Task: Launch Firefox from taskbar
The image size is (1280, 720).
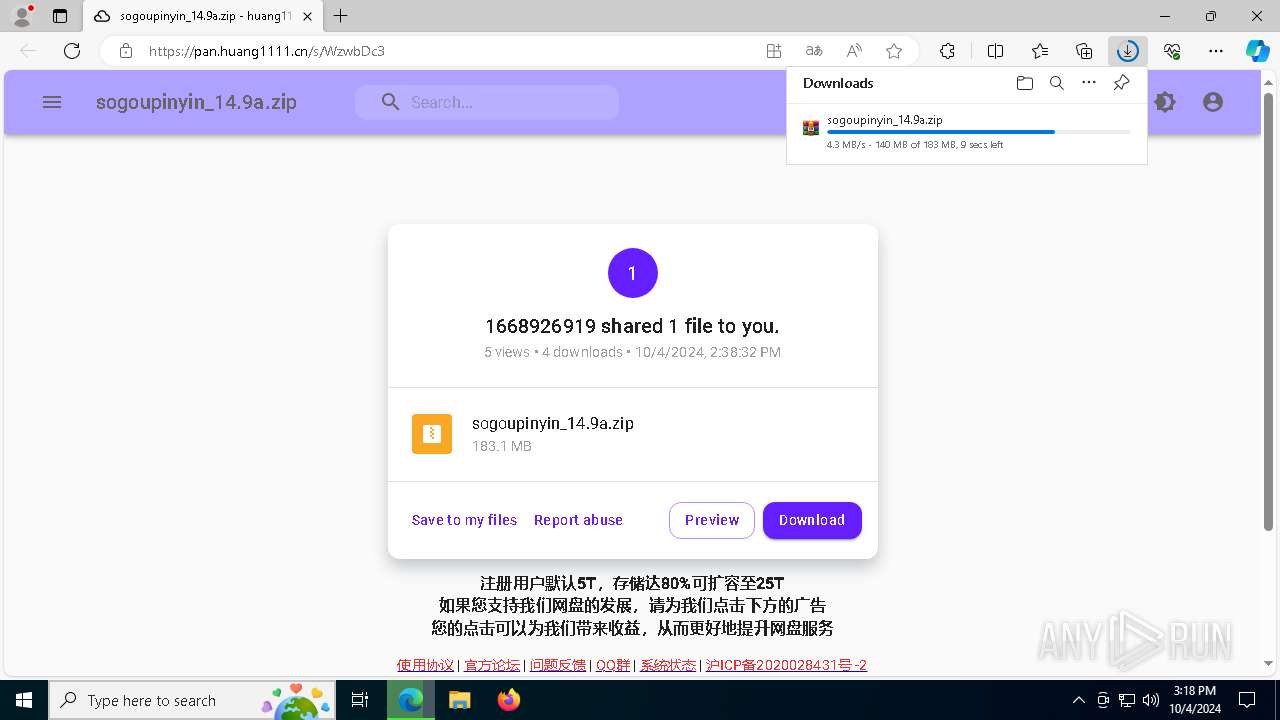Action: click(509, 700)
